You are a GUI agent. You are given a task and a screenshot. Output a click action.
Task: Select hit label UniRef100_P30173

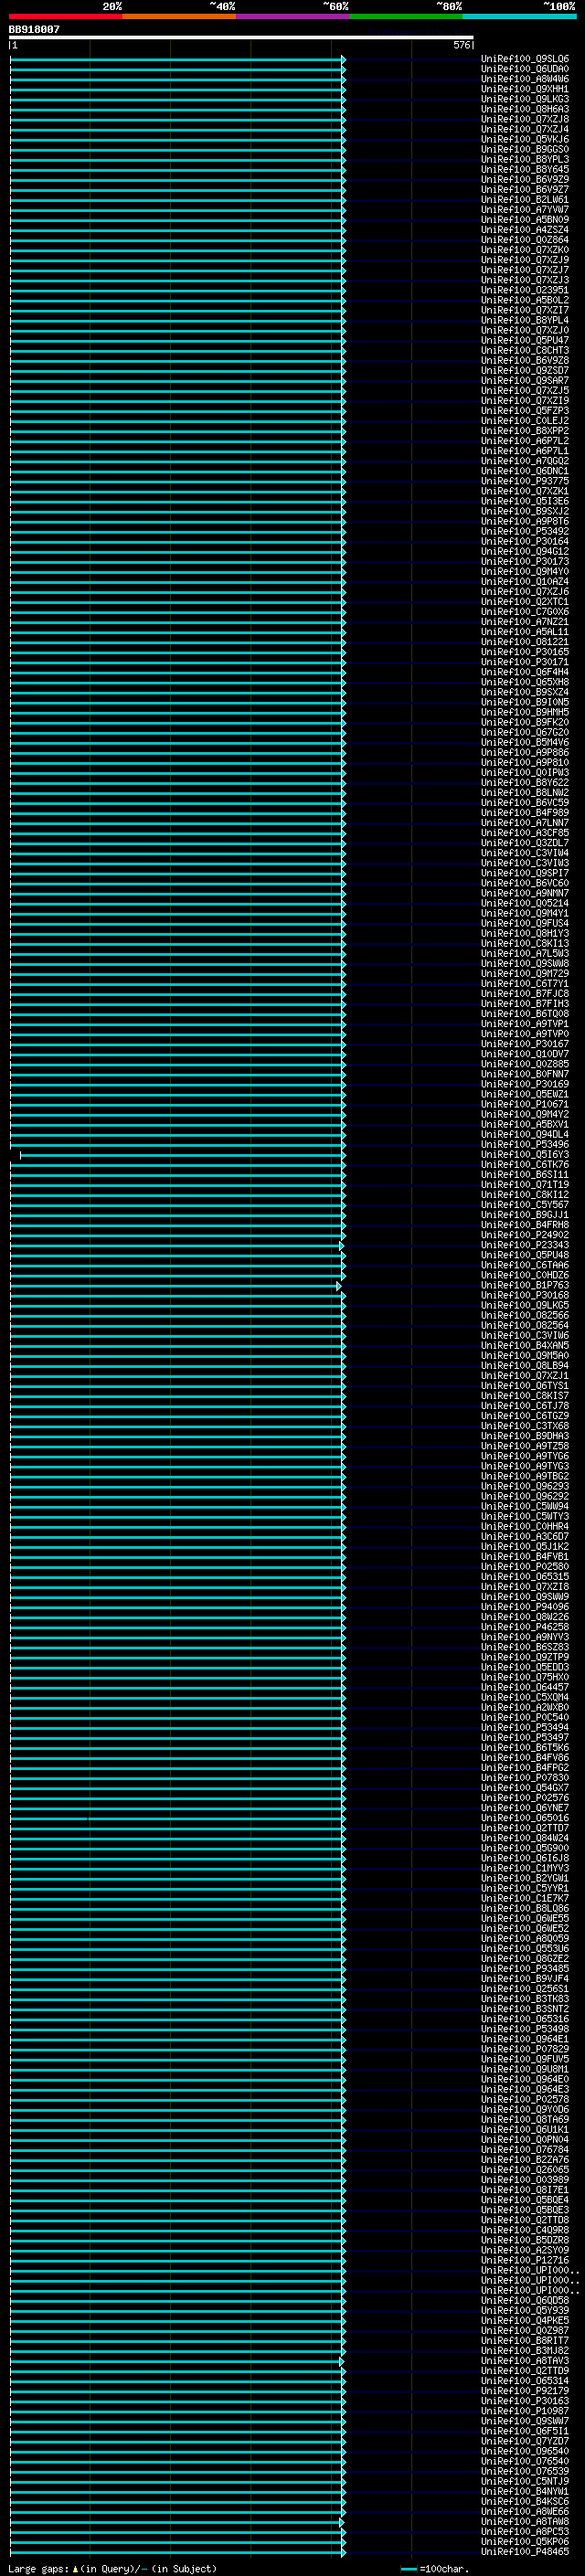(525, 562)
